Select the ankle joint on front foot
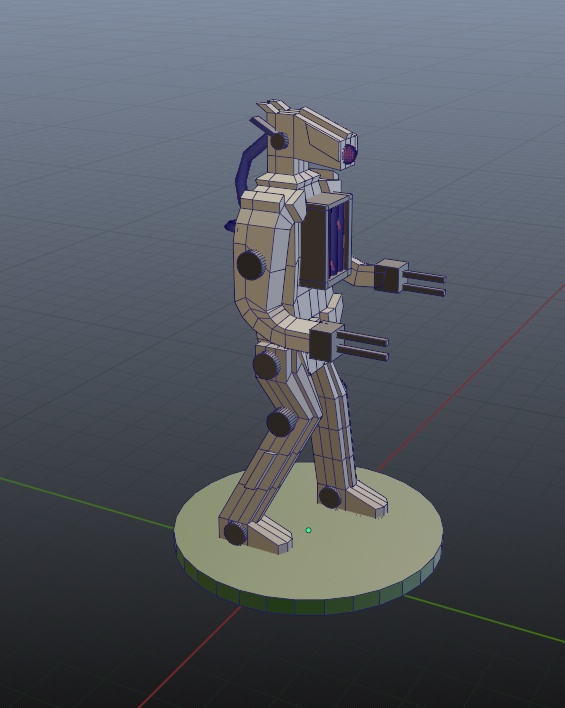The height and width of the screenshot is (708, 565). 330,497
